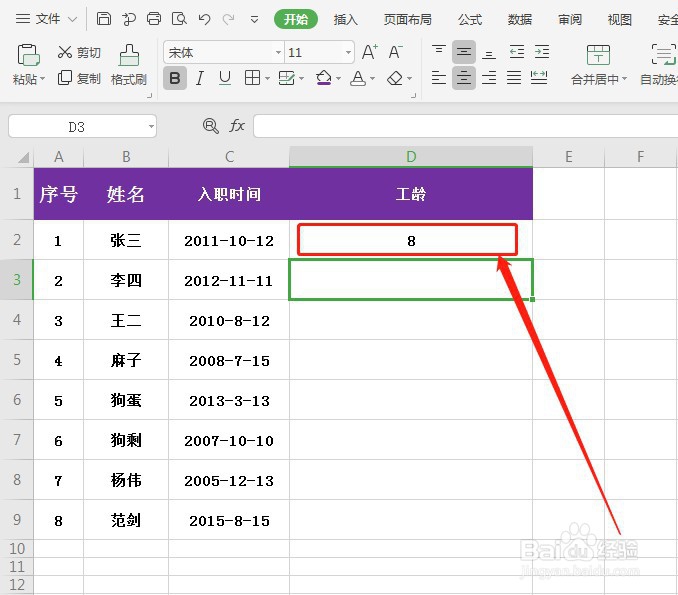Increase indent icon

(541, 52)
